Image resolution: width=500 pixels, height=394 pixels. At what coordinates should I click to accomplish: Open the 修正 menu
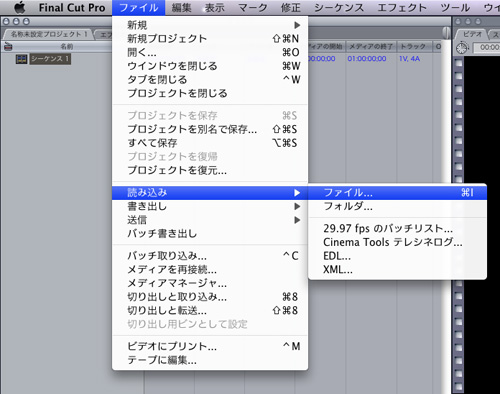(x=291, y=7)
